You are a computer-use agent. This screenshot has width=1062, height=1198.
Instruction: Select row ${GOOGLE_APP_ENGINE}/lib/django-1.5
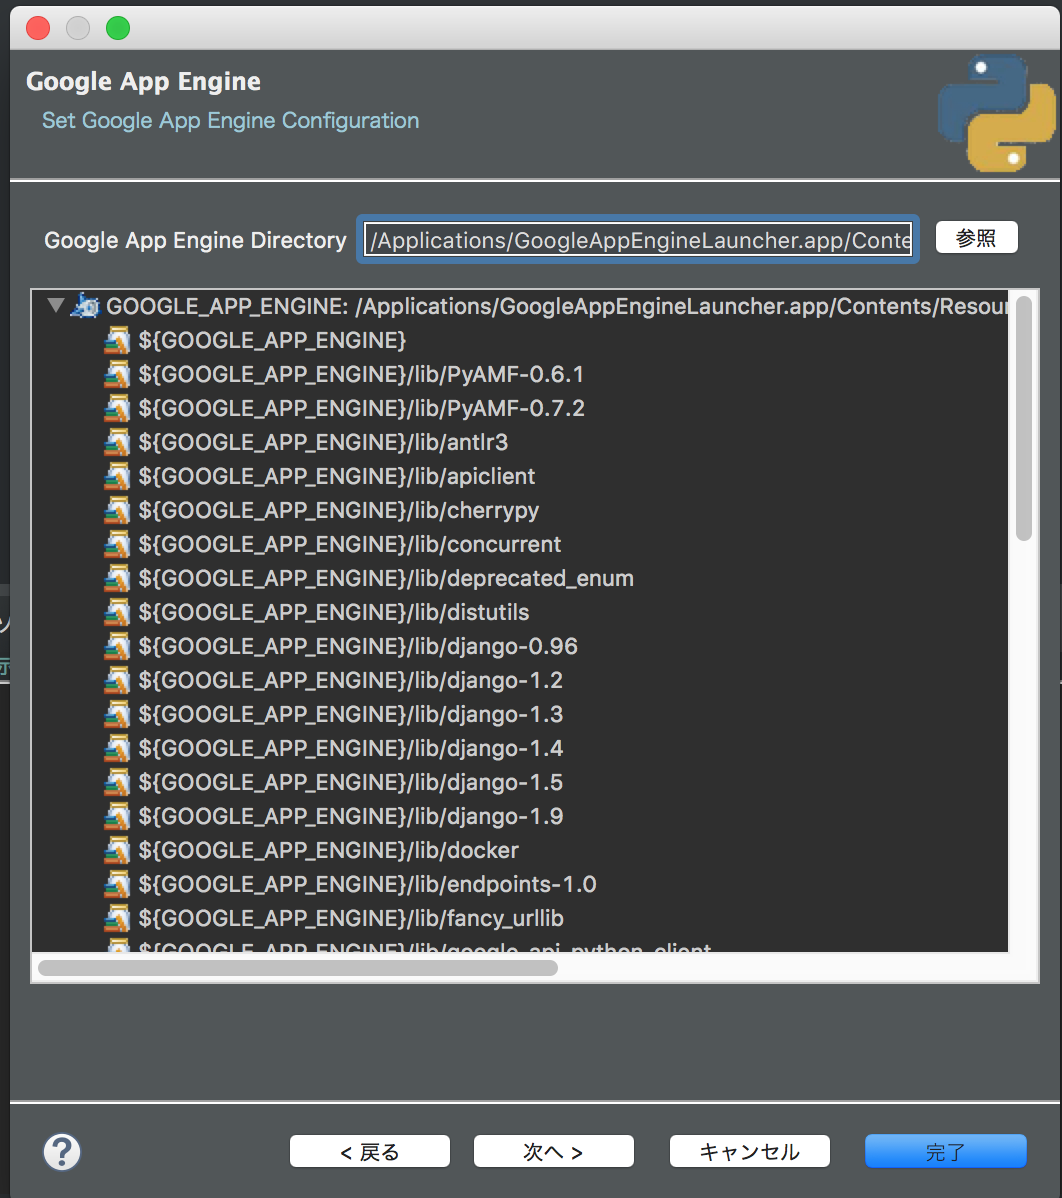(351, 782)
